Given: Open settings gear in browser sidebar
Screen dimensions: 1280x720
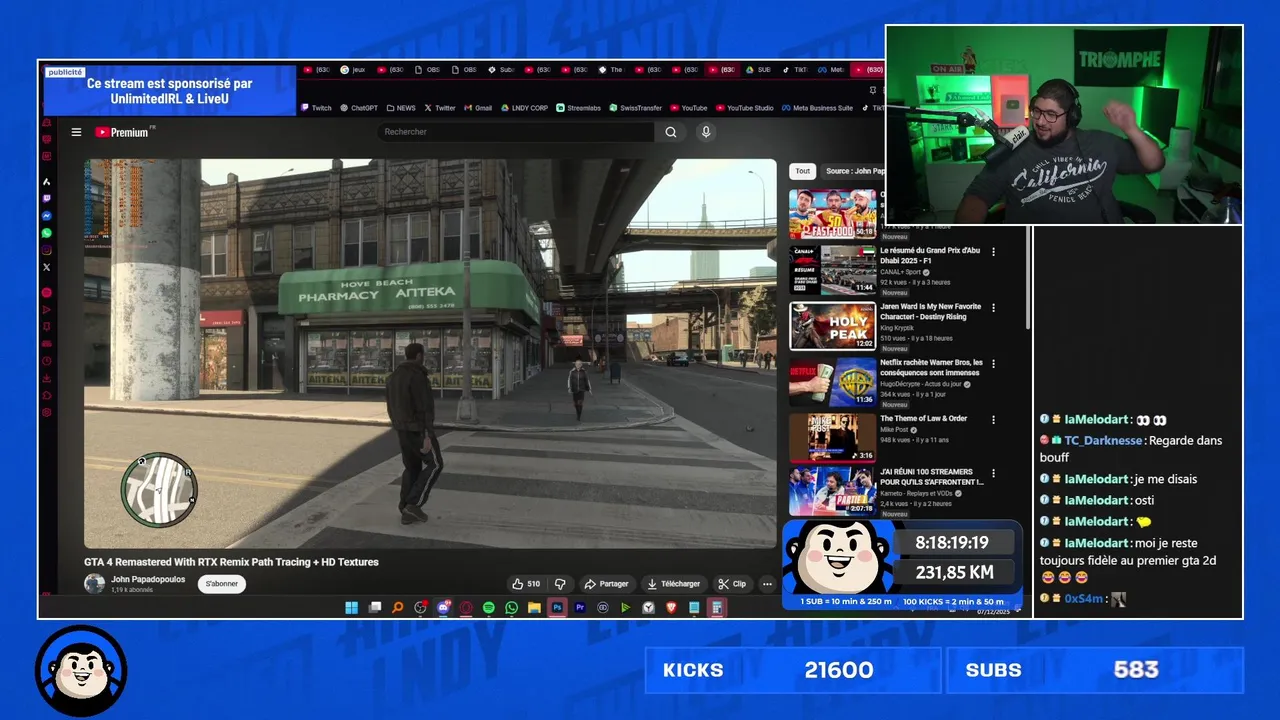Looking at the screenshot, I should [x=47, y=412].
